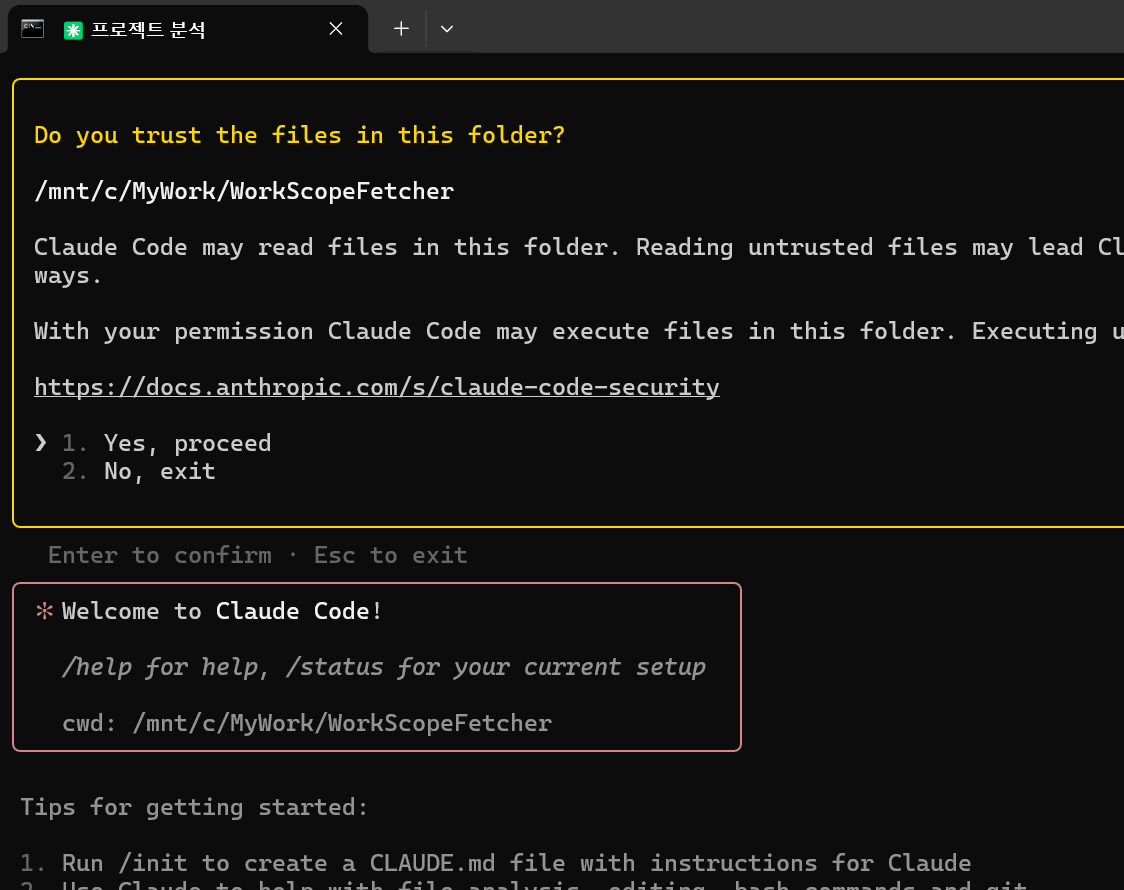Open the new-tab profile dropdown arrow
This screenshot has width=1124, height=890.
(447, 29)
